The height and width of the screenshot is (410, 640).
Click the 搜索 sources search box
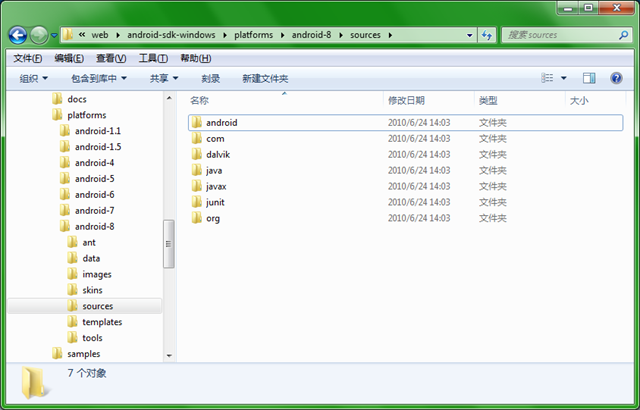click(x=560, y=35)
